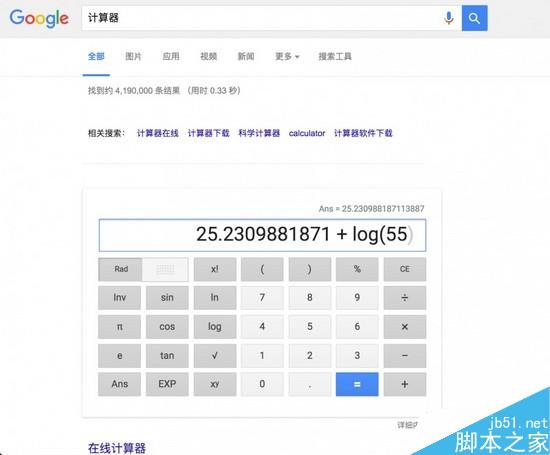Click the cos function key

[167, 327]
